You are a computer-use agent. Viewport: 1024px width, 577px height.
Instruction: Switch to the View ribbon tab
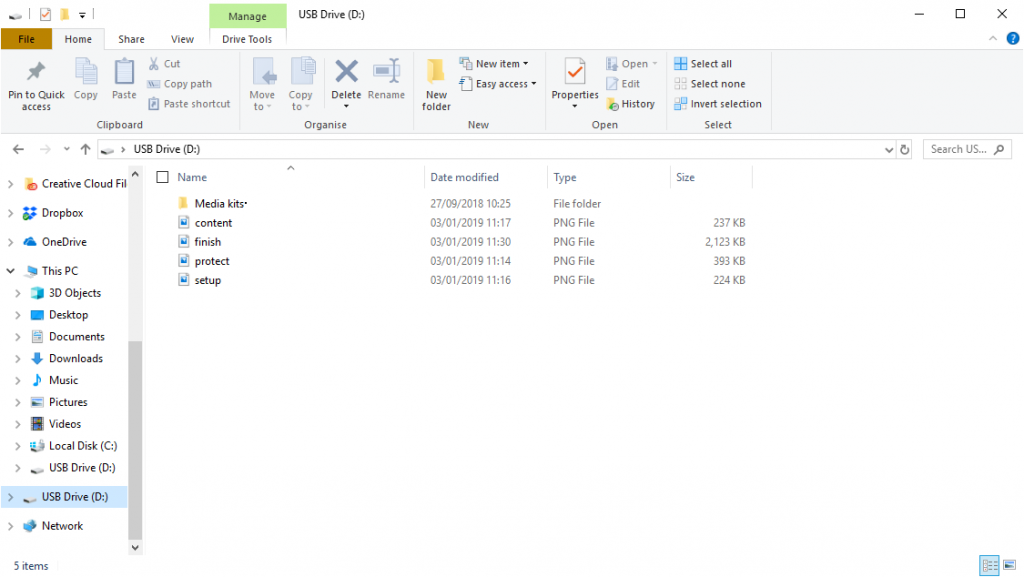tap(182, 39)
